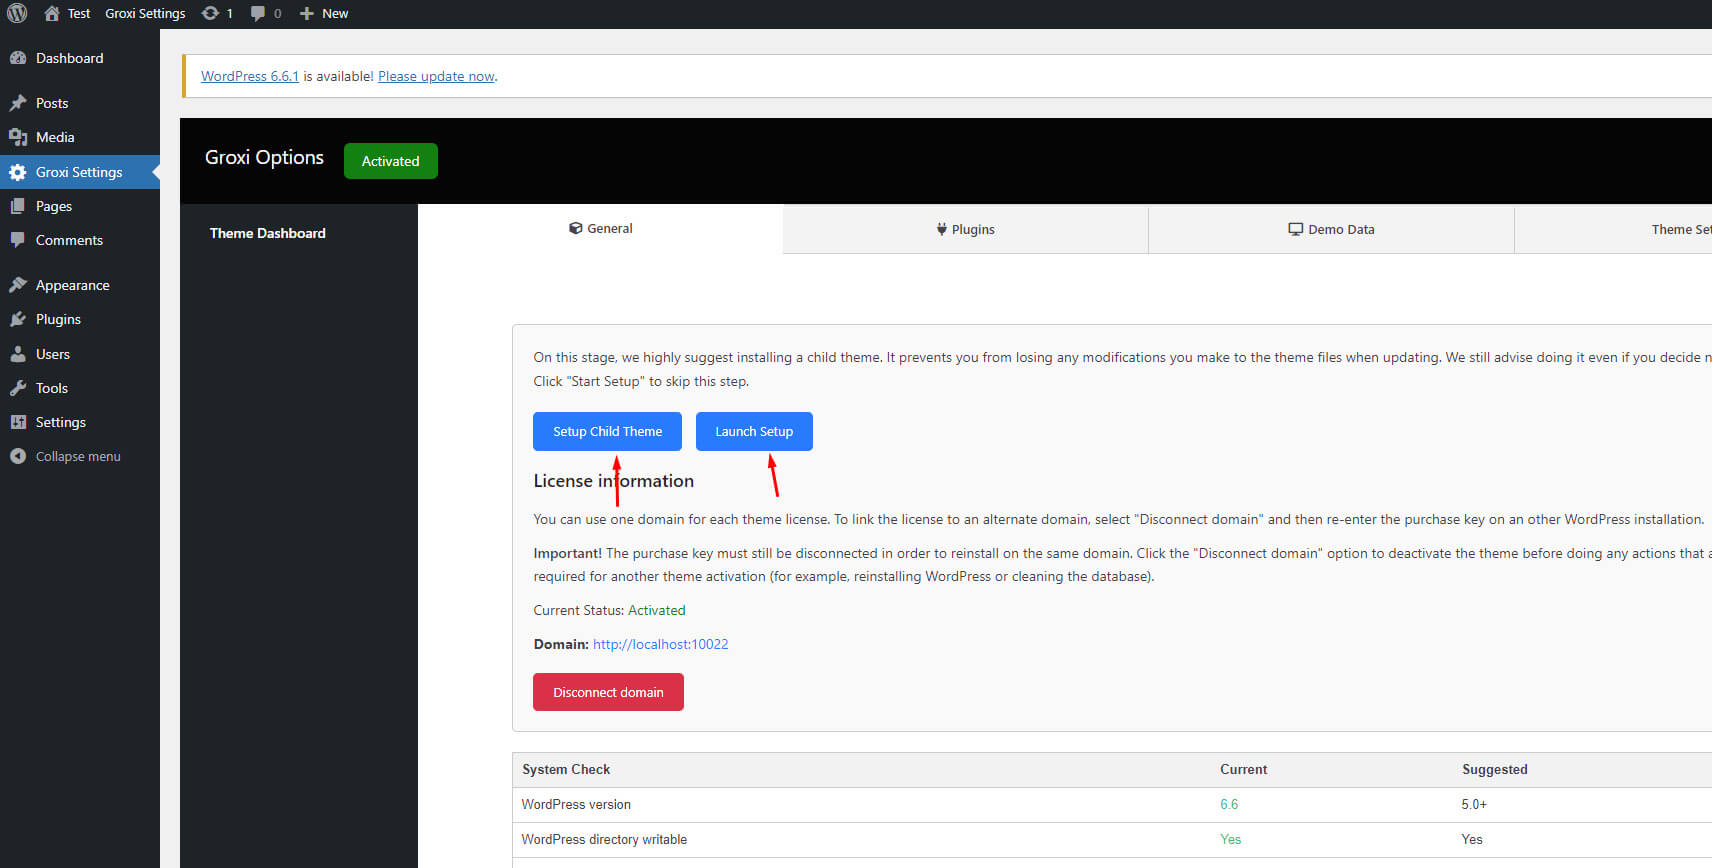The height and width of the screenshot is (868, 1712).
Task: Click the suggested value 5.0+
Action: pyautogui.click(x=1474, y=804)
